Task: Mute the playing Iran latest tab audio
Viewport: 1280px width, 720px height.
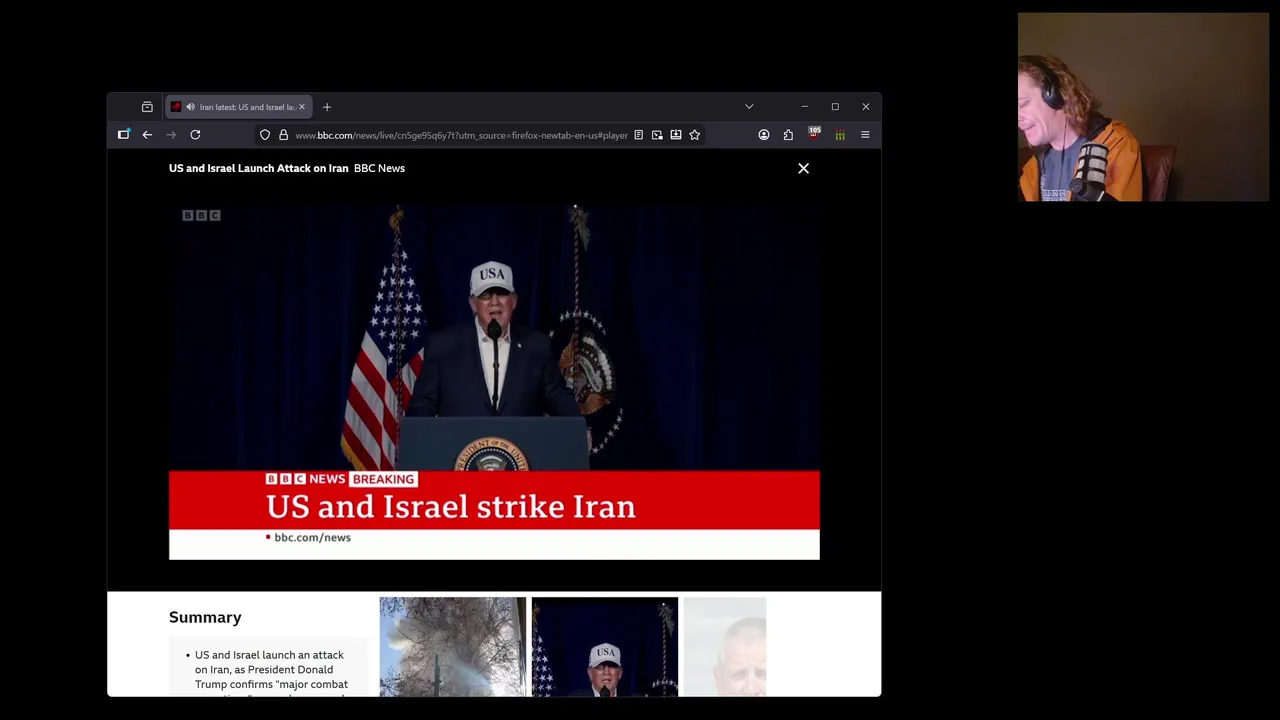Action: click(190, 107)
